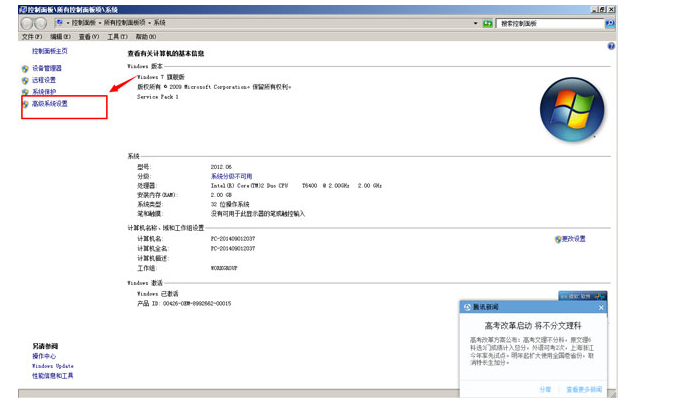
Task: Expand the arrow after 控制面板 in breadcrumb
Action: click(99, 22)
